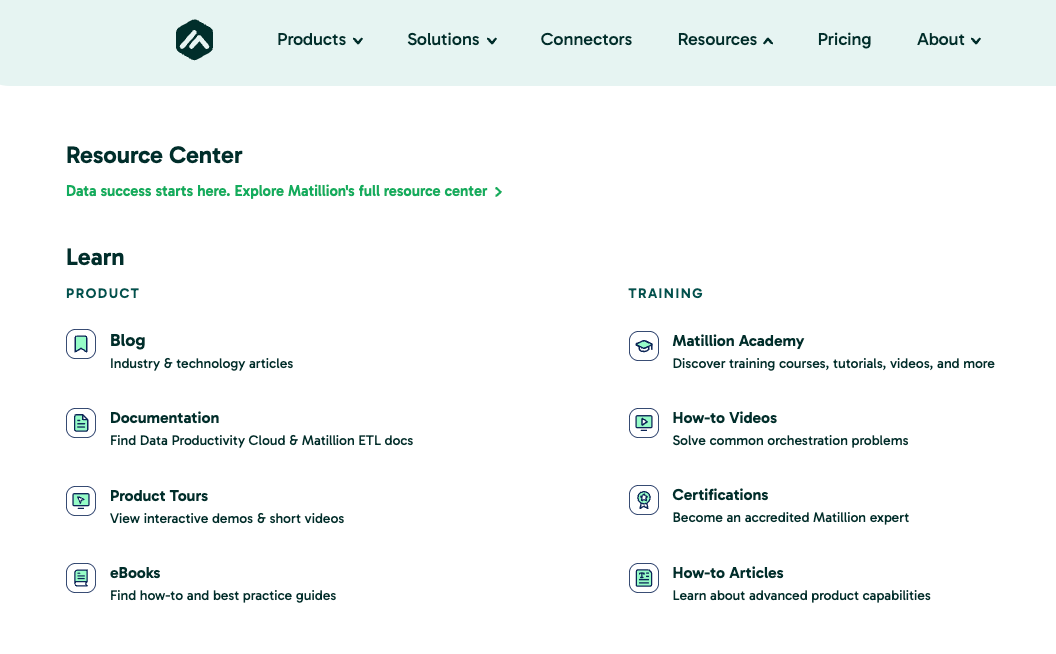
Task: Click 'Learn about advanced product capabilities' text
Action: click(801, 596)
